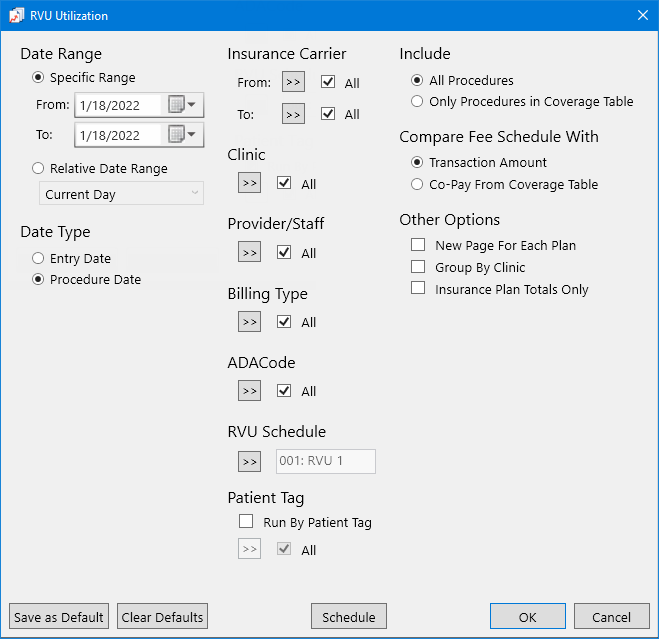This screenshot has height=639, width=659.
Task: Open the Clinic selection arrow button
Action: 249,183
